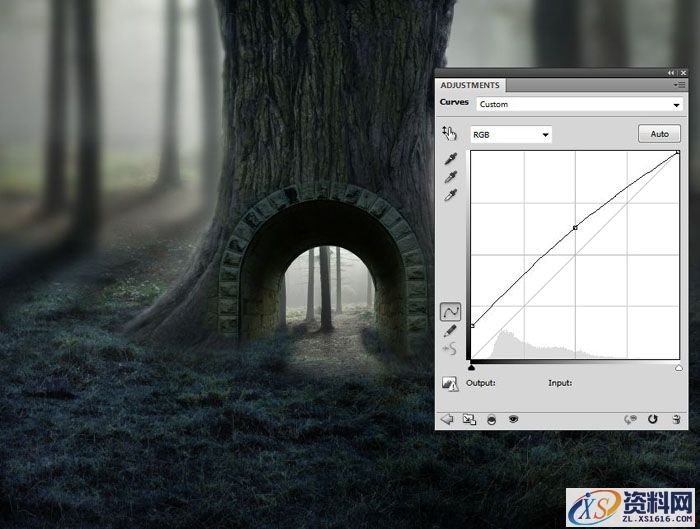700x529 pixels.
Task: Open the RGB channel dropdown
Action: [x=511, y=134]
